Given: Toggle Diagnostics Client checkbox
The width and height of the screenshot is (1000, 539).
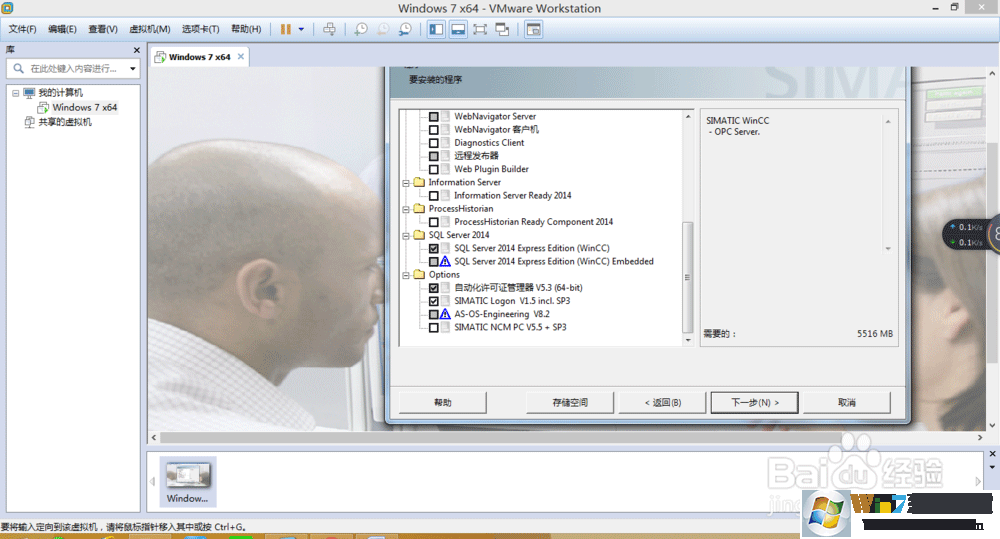Looking at the screenshot, I should [434, 143].
